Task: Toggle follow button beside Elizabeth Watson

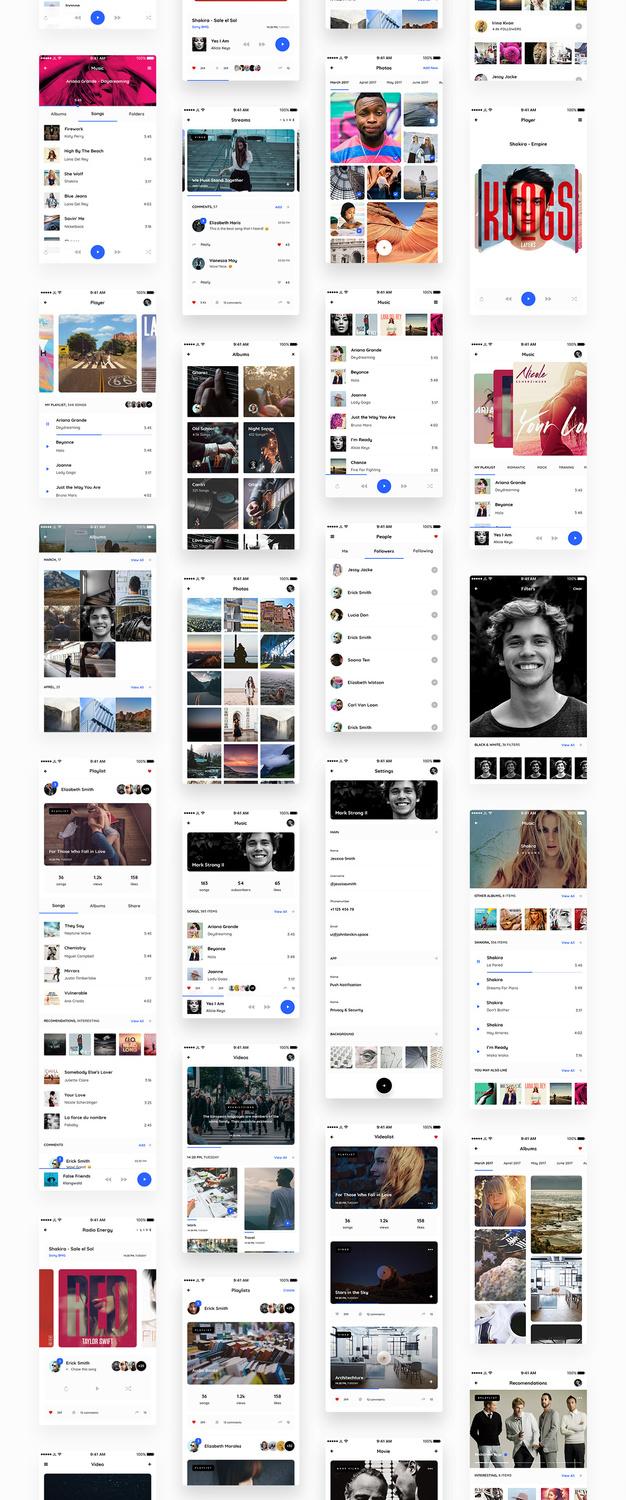Action: coord(434,682)
